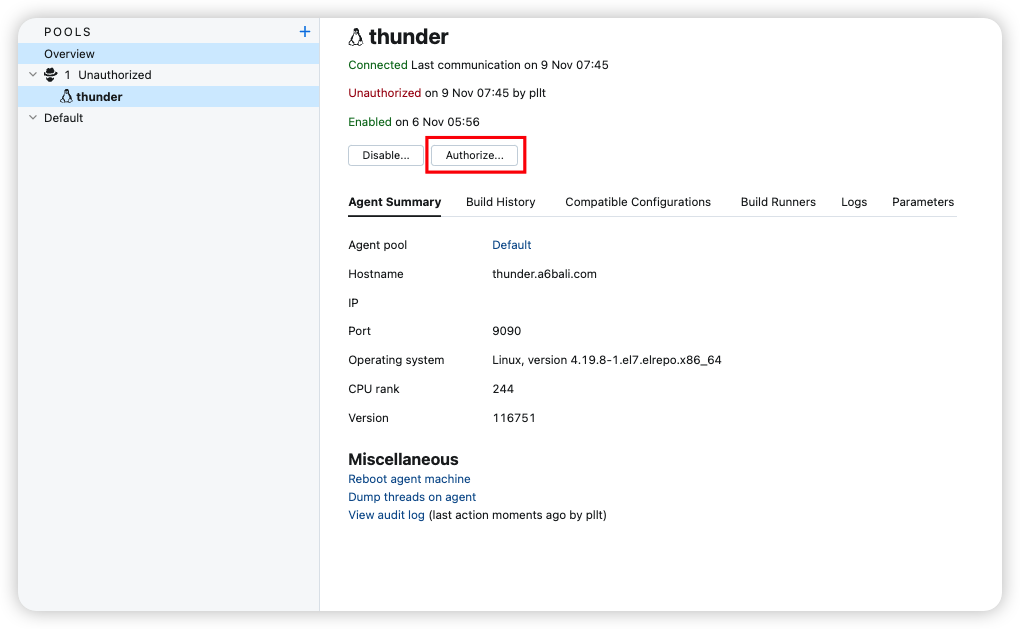Click the version number 116751

pyautogui.click(x=513, y=418)
